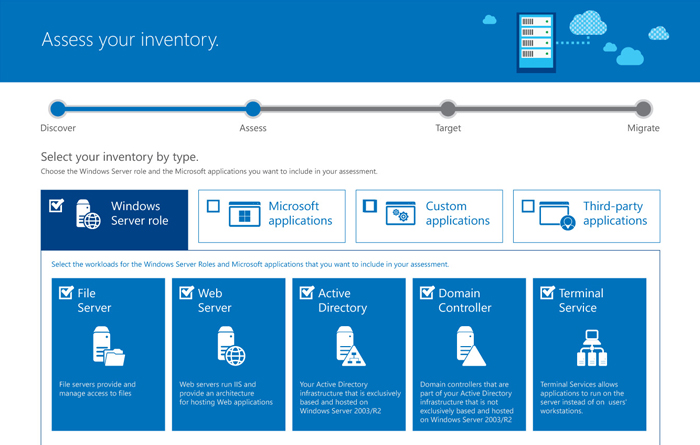This screenshot has width=700, height=445.
Task: Check the Third-party applications checkbox
Action: 528,207
